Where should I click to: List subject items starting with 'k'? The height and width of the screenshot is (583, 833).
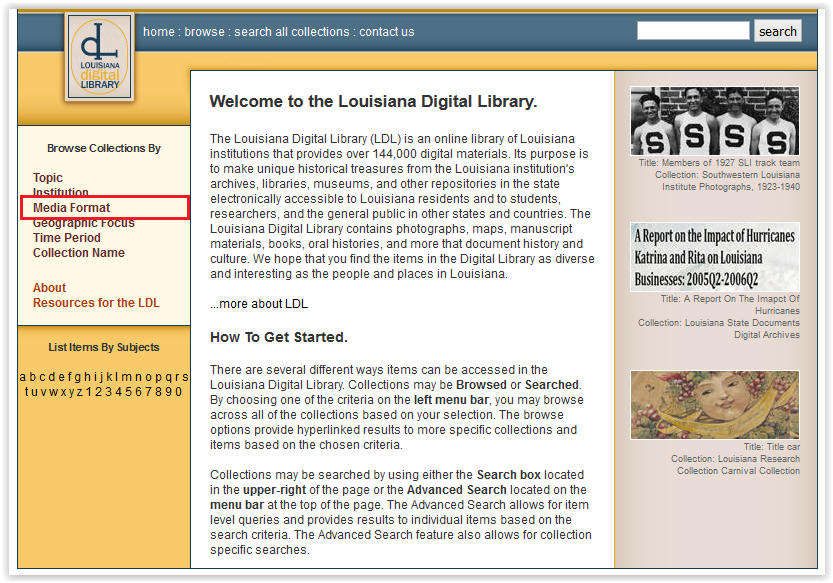pos(109,377)
